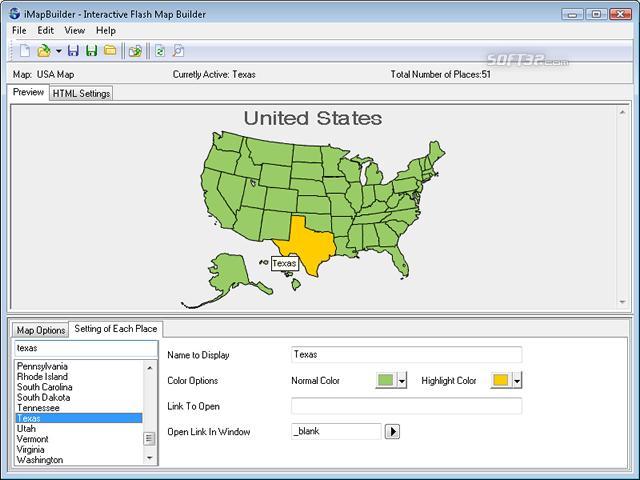Select the Setting of Each Place tab
The image size is (640, 480).
(116, 329)
